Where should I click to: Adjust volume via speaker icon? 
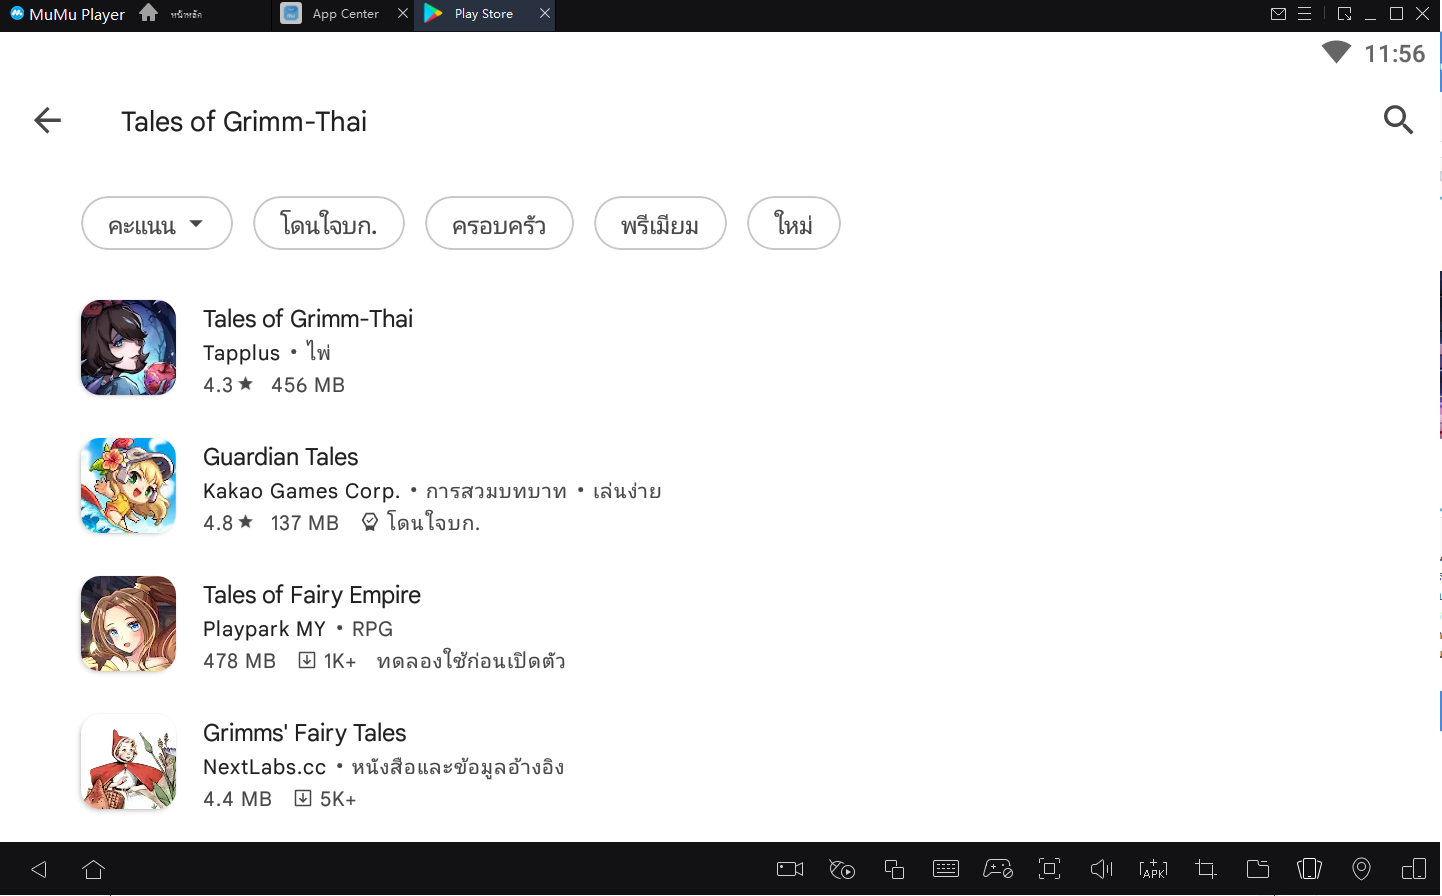pyautogui.click(x=1101, y=869)
